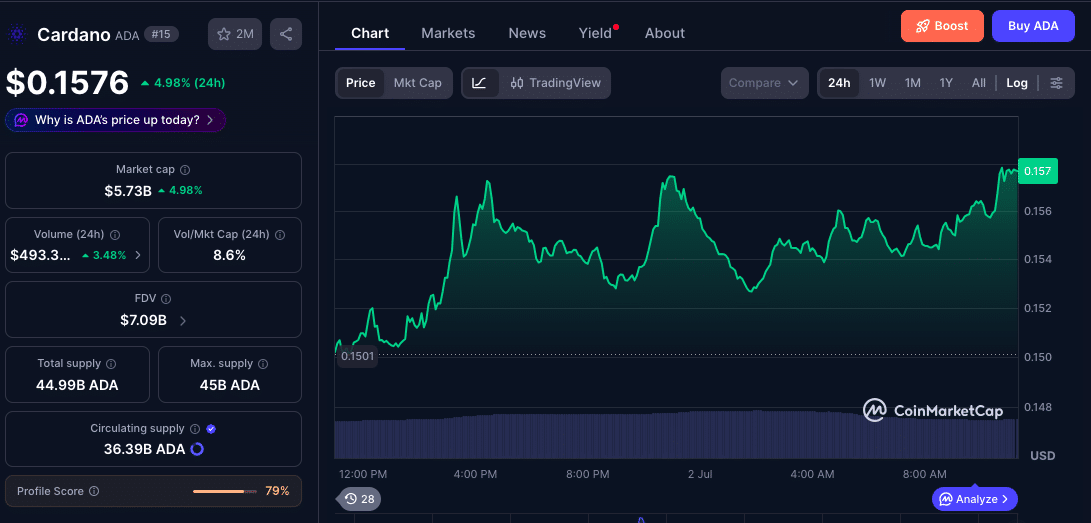Viewport: 1091px width, 523px height.
Task: Click Vol/Mkt Cap info icon
Action: point(280,234)
